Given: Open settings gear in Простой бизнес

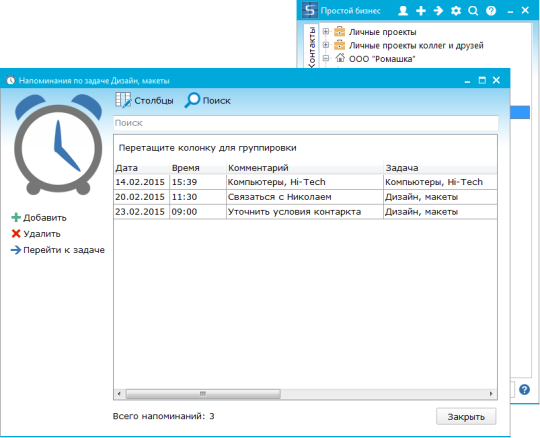Looking at the screenshot, I should tap(456, 11).
